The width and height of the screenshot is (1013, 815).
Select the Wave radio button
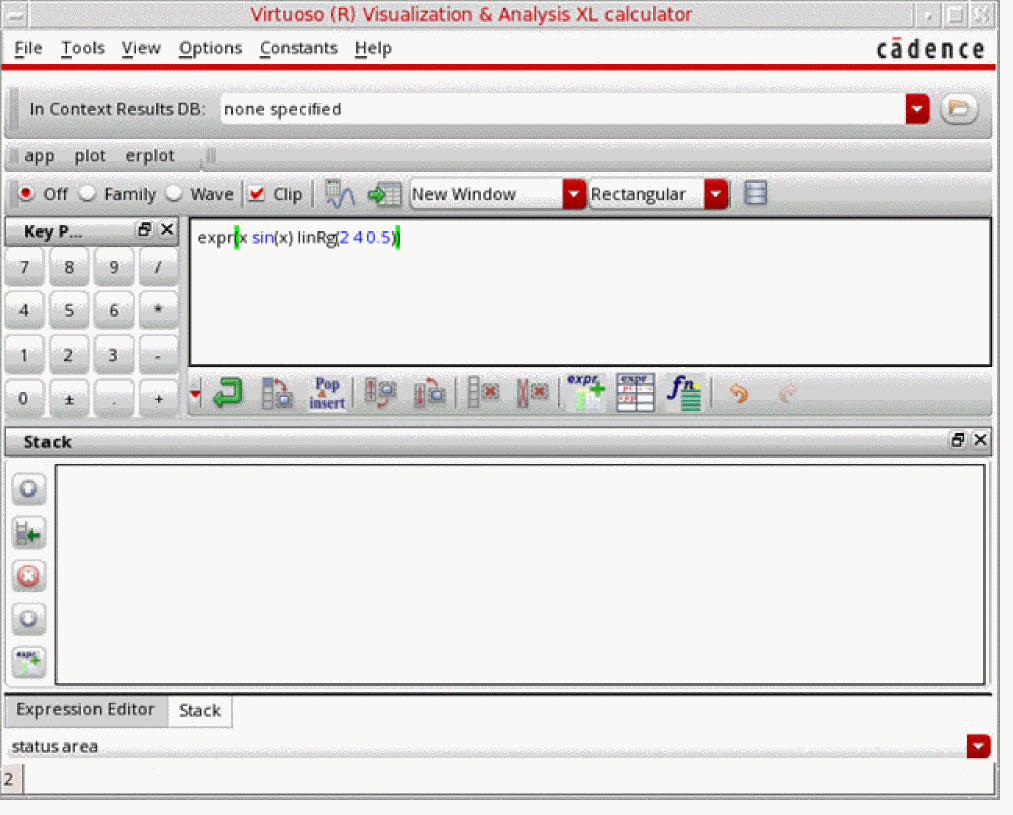174,193
